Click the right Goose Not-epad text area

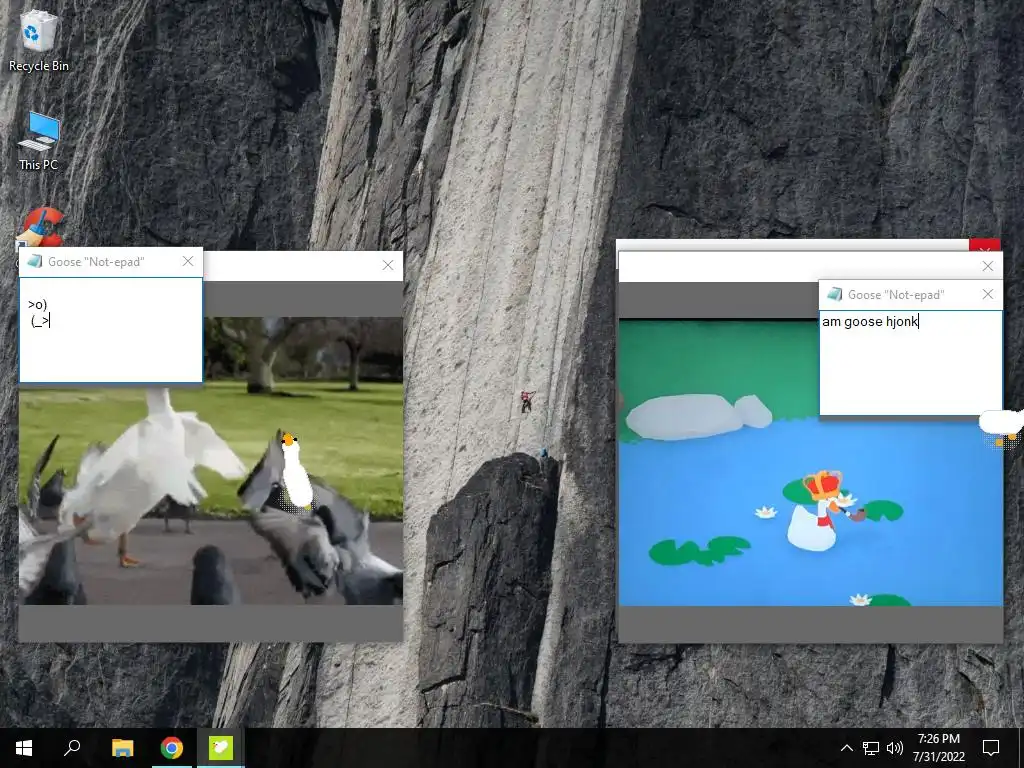[910, 362]
